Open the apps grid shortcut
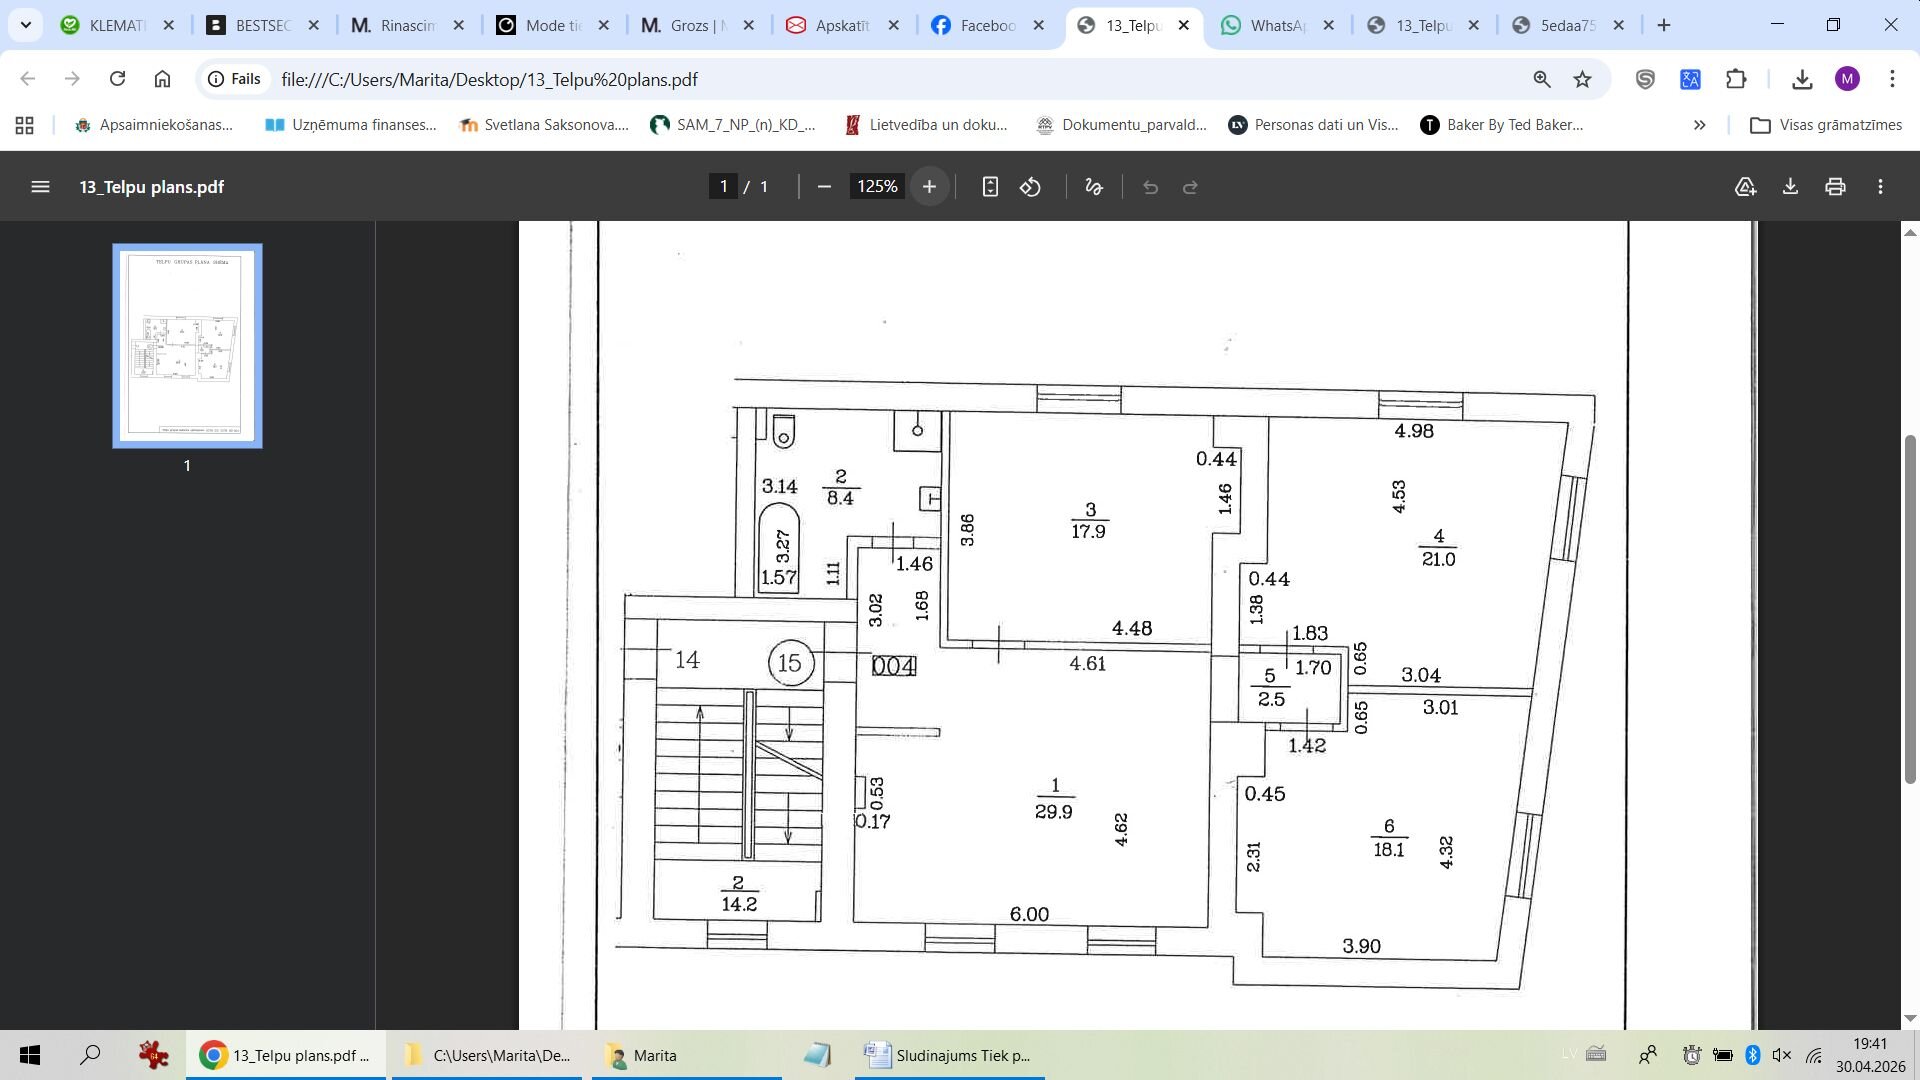 pyautogui.click(x=25, y=125)
